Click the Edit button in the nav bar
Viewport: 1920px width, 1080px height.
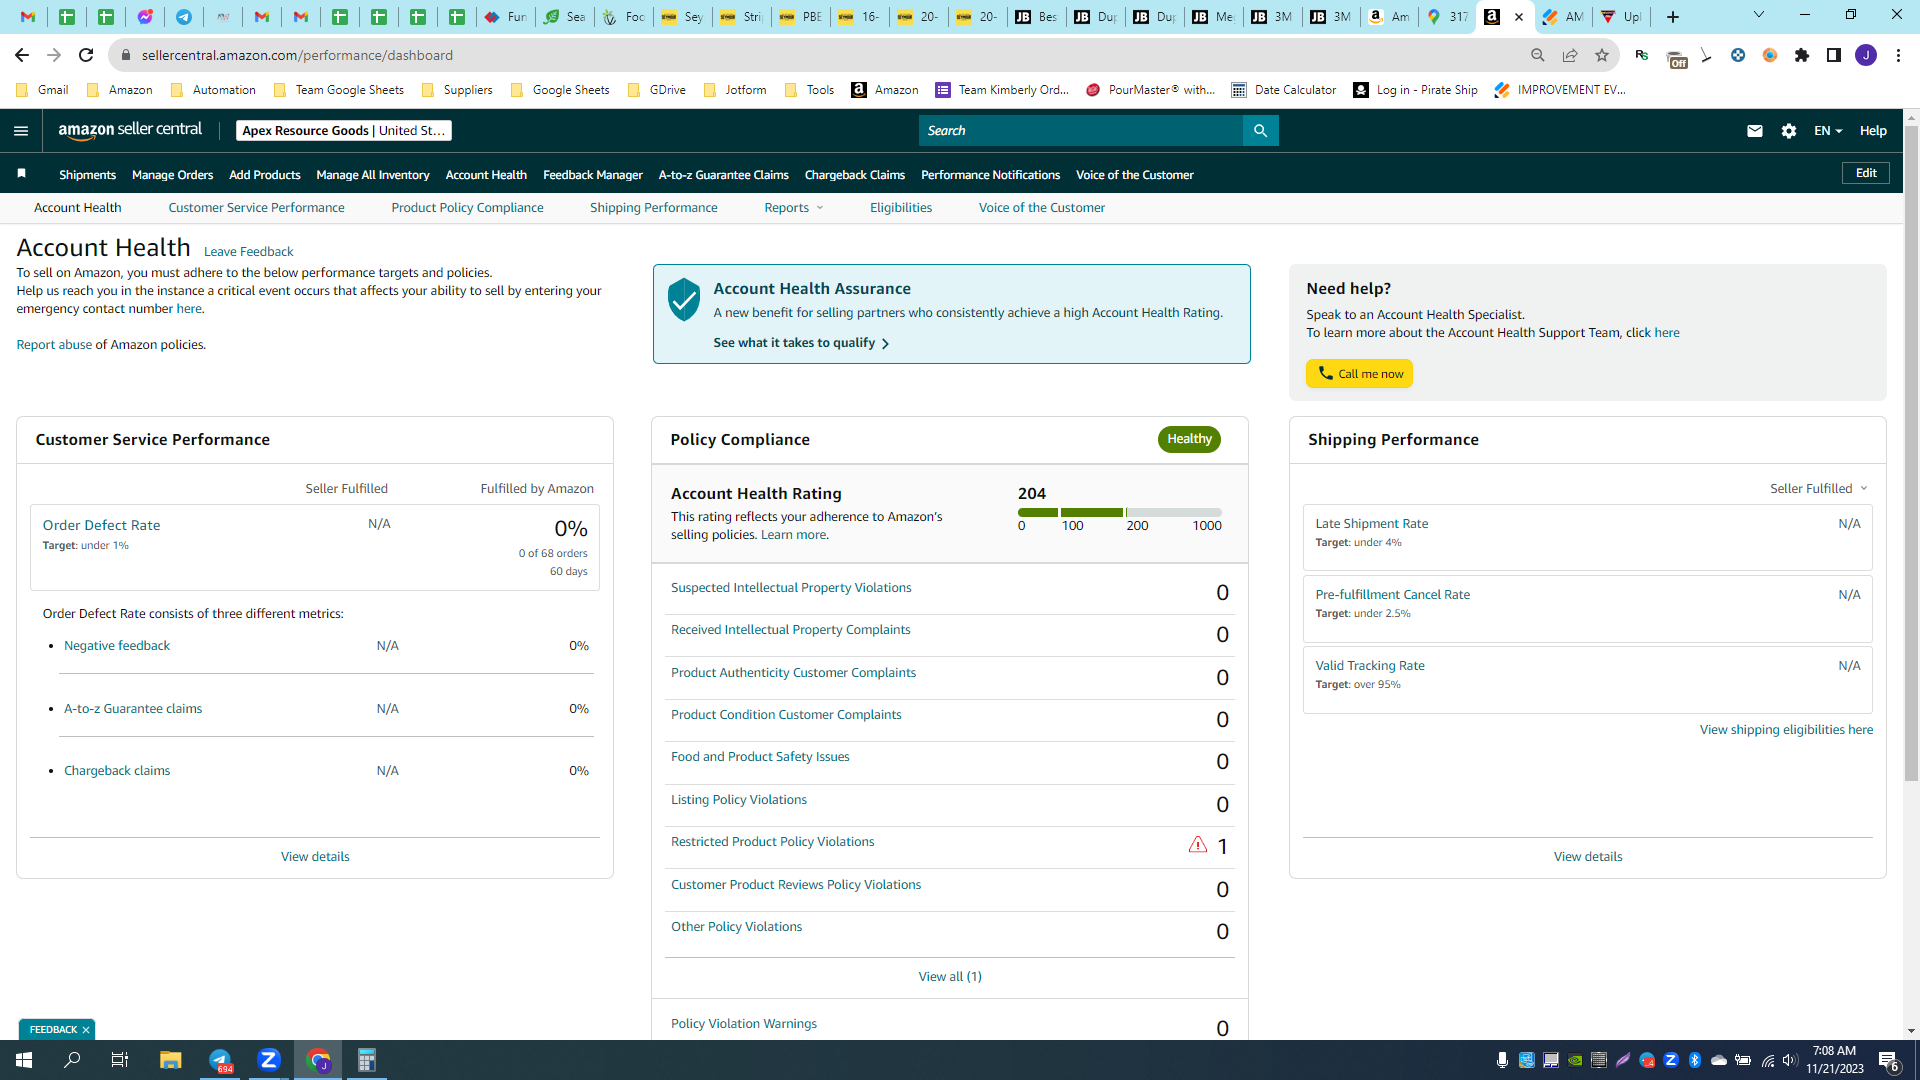1865,173
